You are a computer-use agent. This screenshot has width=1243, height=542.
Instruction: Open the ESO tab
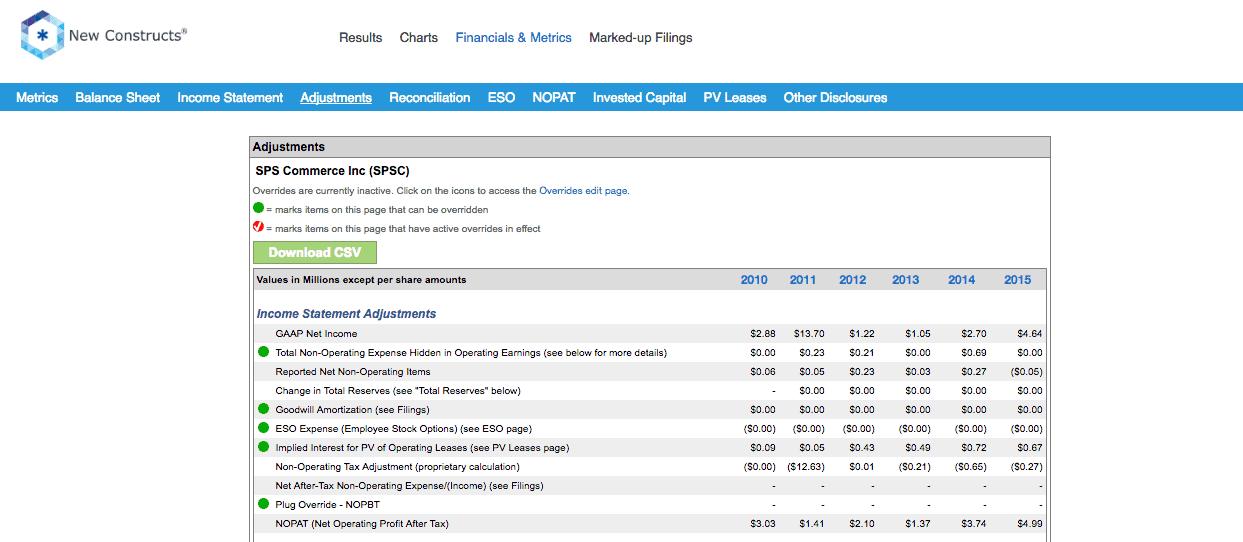pyautogui.click(x=502, y=97)
